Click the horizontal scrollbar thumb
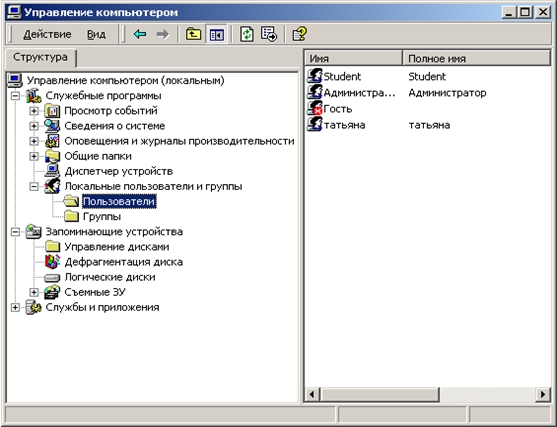Image resolution: width=557 pixels, height=427 pixels. (x=379, y=394)
